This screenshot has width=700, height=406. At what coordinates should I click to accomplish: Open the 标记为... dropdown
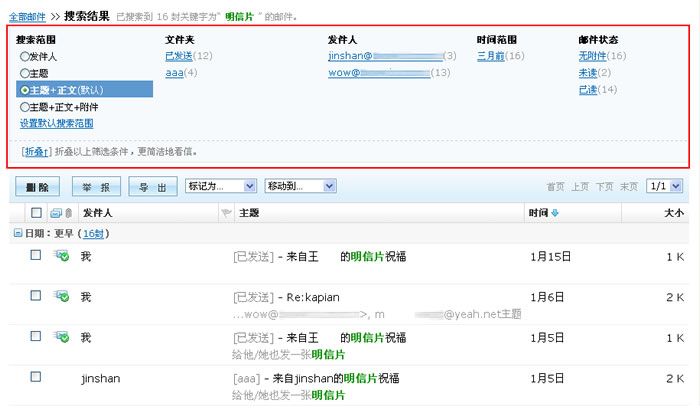click(220, 186)
